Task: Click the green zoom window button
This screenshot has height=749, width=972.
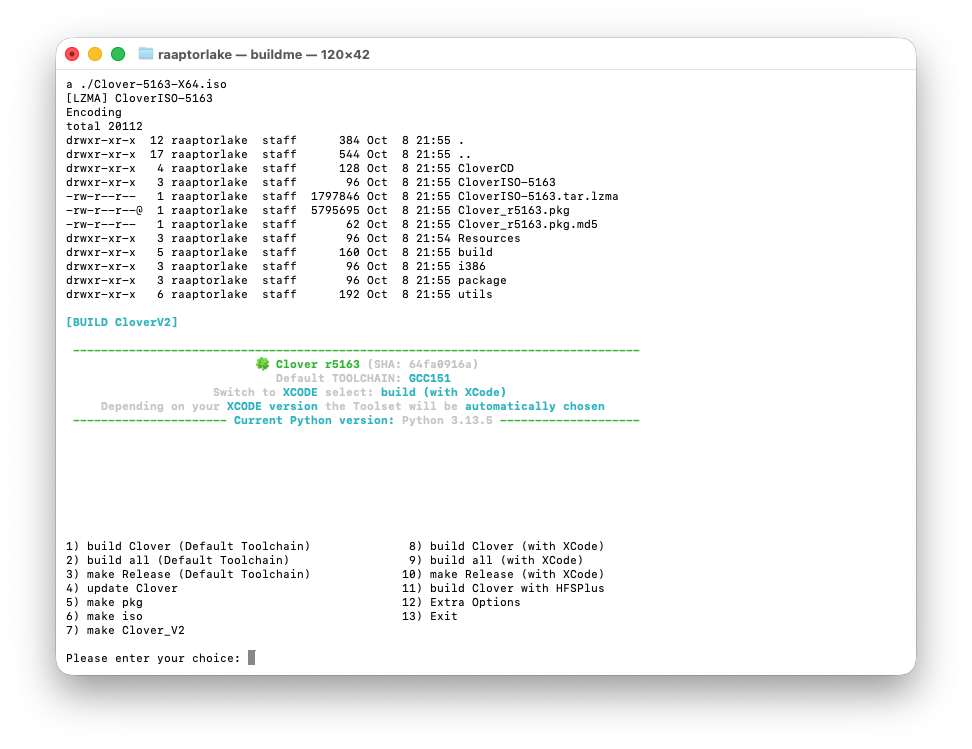Action: 118,55
